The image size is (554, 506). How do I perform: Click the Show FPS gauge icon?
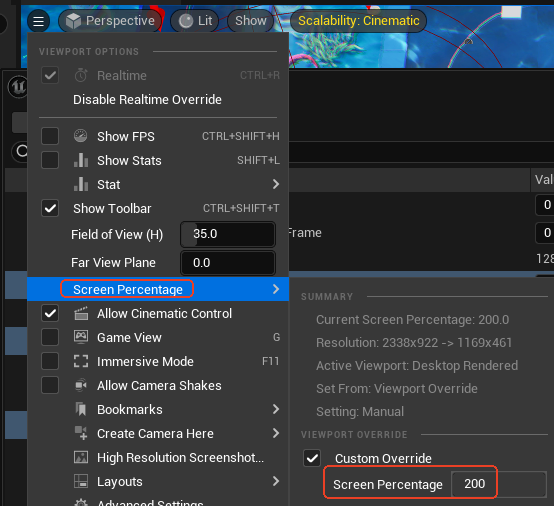[x=81, y=136]
